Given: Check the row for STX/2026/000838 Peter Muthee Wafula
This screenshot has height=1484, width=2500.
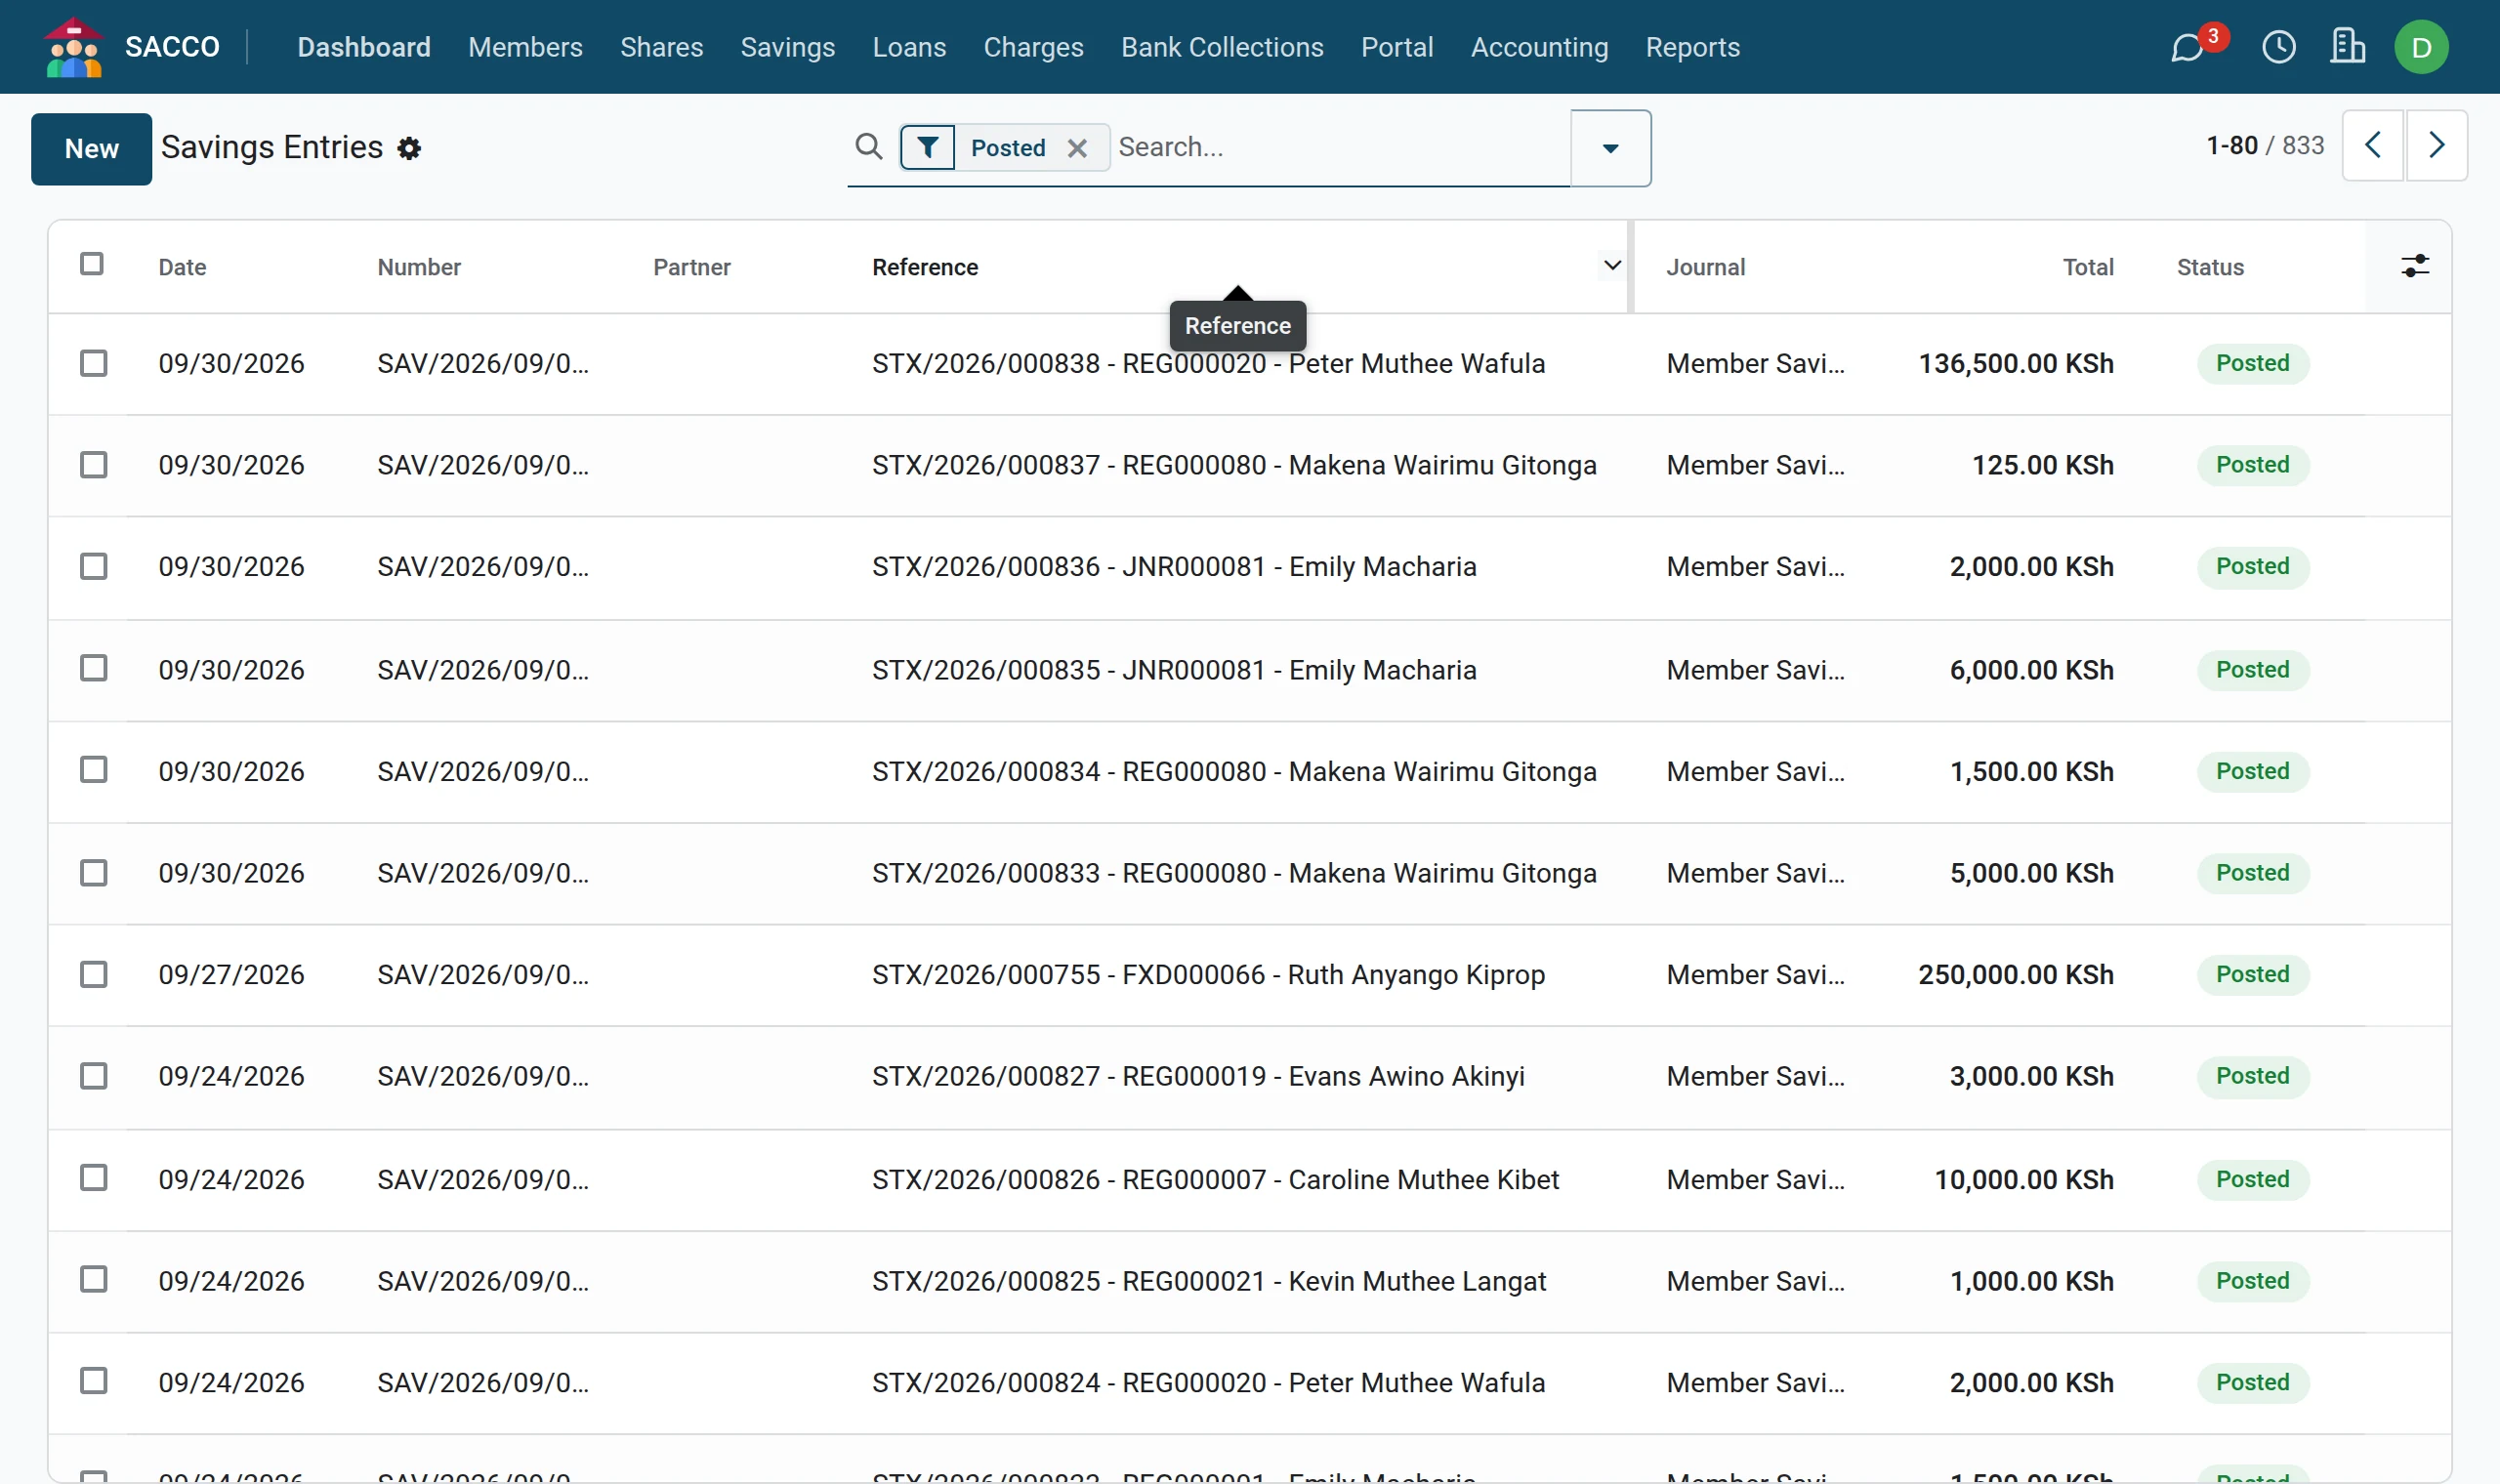Looking at the screenshot, I should pyautogui.click(x=93, y=363).
